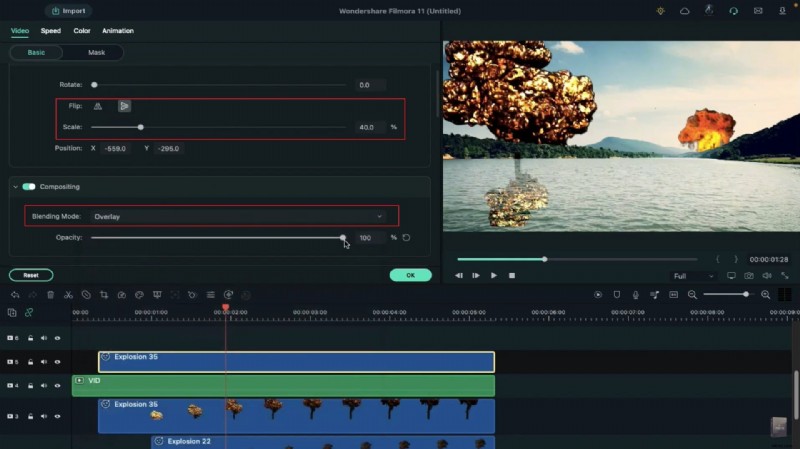
Task: Open the speed gauge tool
Action: click(121, 295)
